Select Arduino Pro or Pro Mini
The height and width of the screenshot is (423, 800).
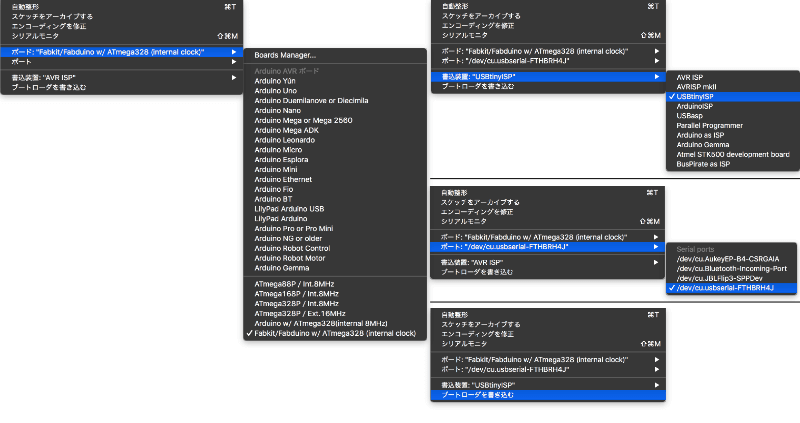(335, 229)
